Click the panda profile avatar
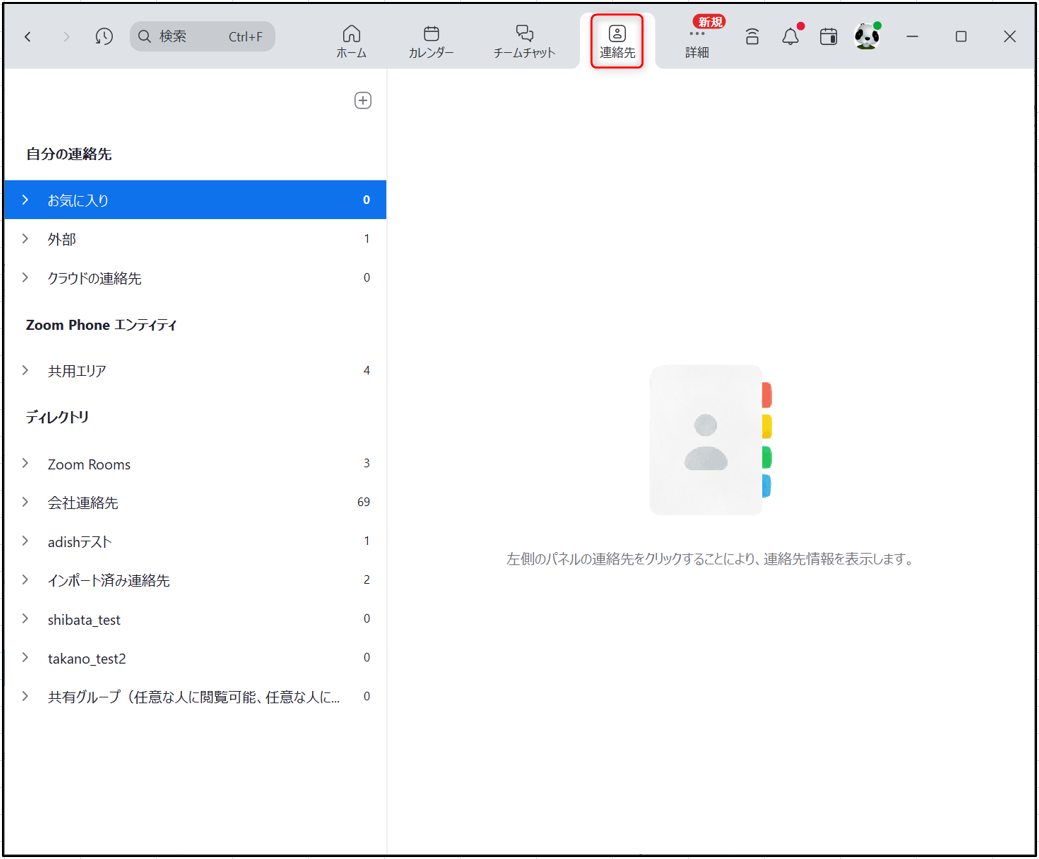Viewport: 1039px width, 859px height. (x=867, y=37)
